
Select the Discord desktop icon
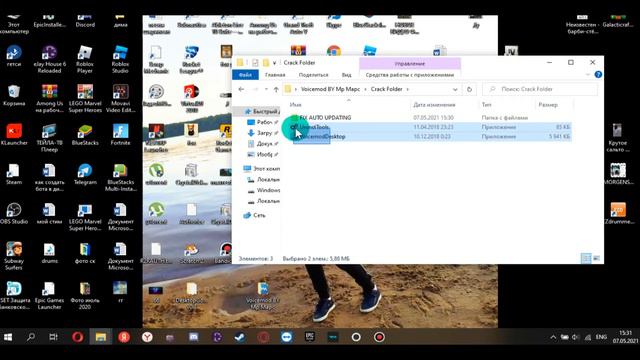85,21
